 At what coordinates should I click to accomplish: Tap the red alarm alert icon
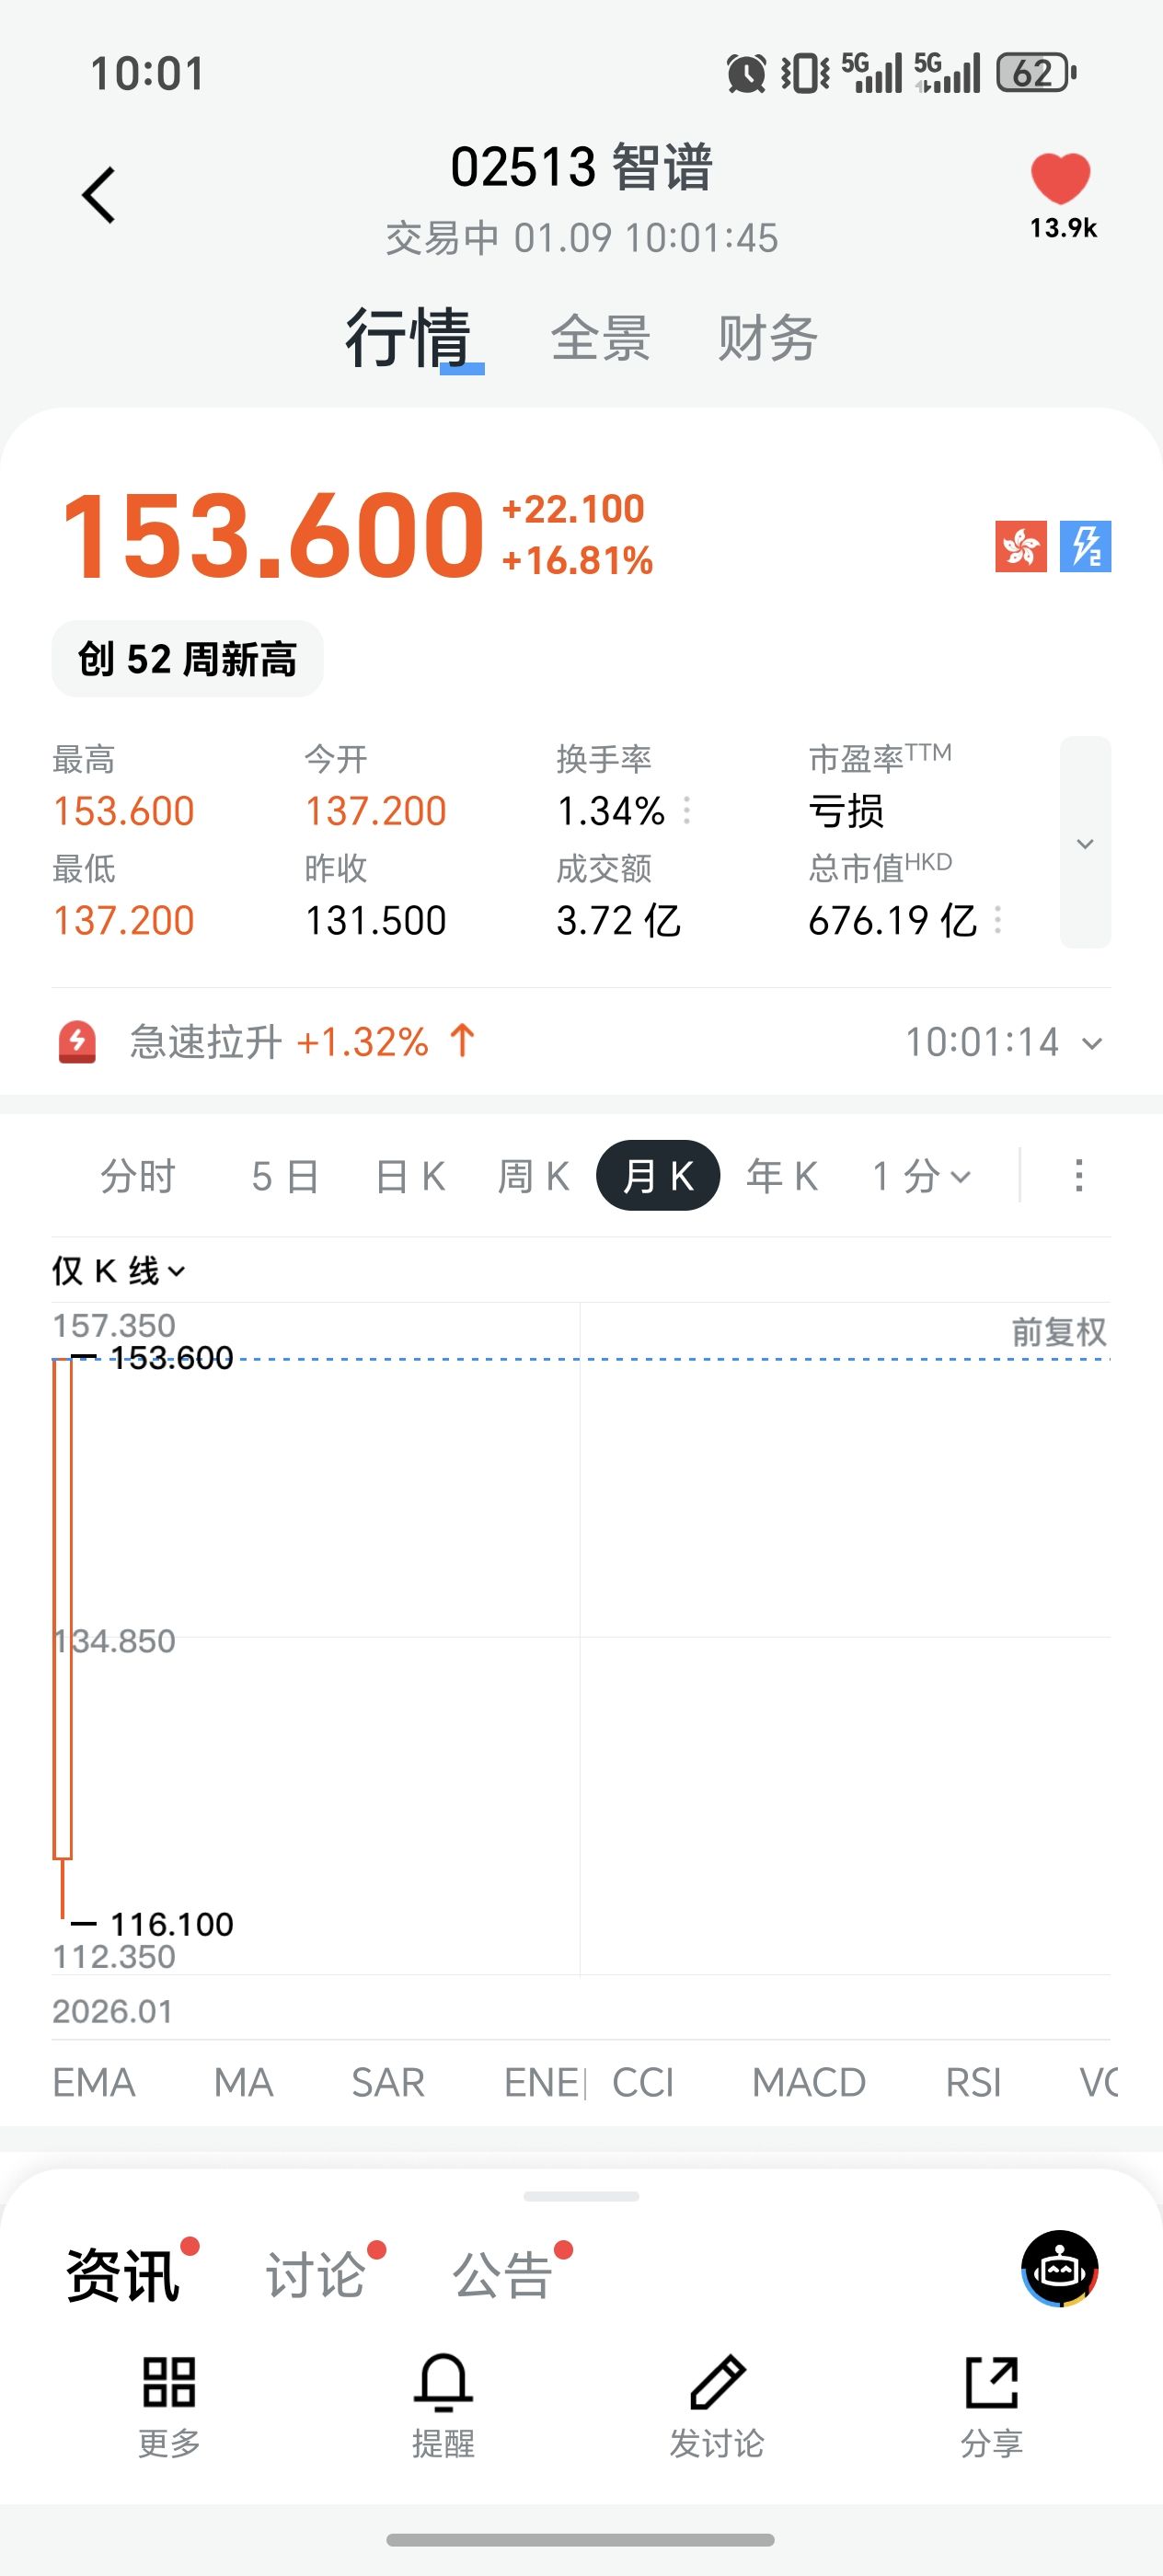(x=78, y=1042)
